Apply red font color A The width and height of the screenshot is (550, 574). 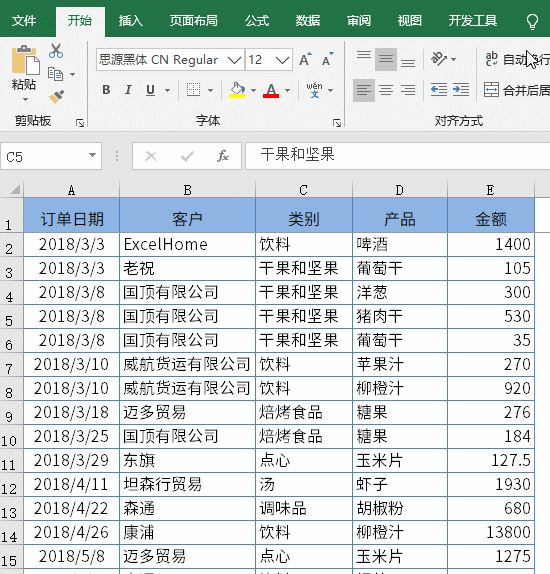point(271,90)
